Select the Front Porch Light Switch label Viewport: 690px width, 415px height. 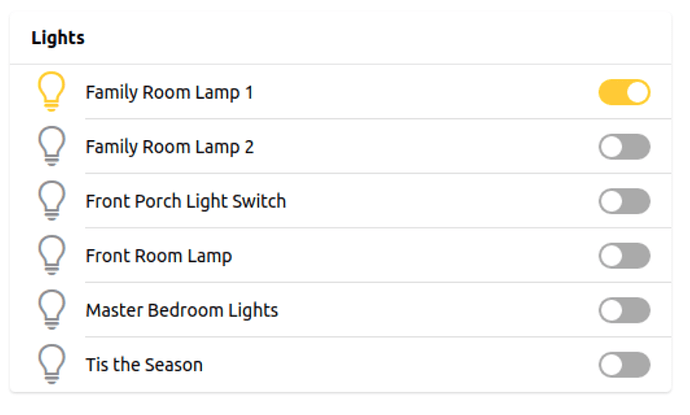tap(186, 202)
